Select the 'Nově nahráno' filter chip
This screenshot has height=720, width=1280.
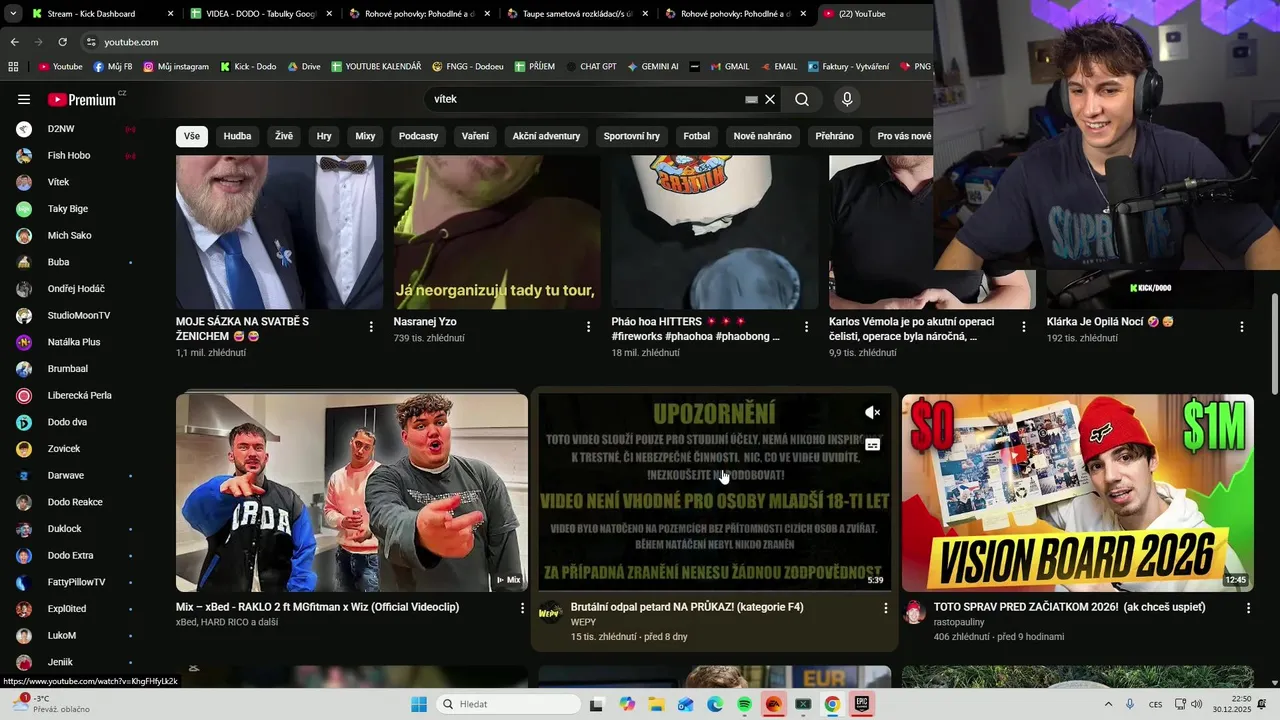click(x=762, y=136)
